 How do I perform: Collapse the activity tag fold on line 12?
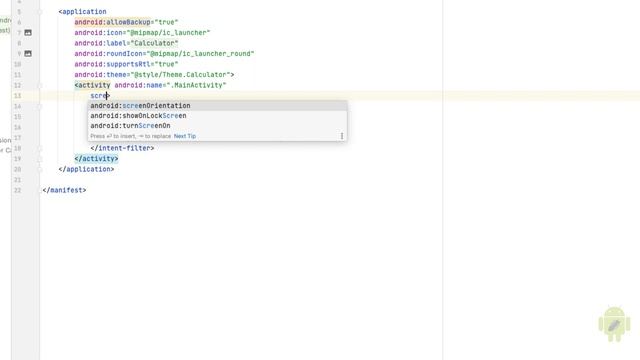point(40,85)
